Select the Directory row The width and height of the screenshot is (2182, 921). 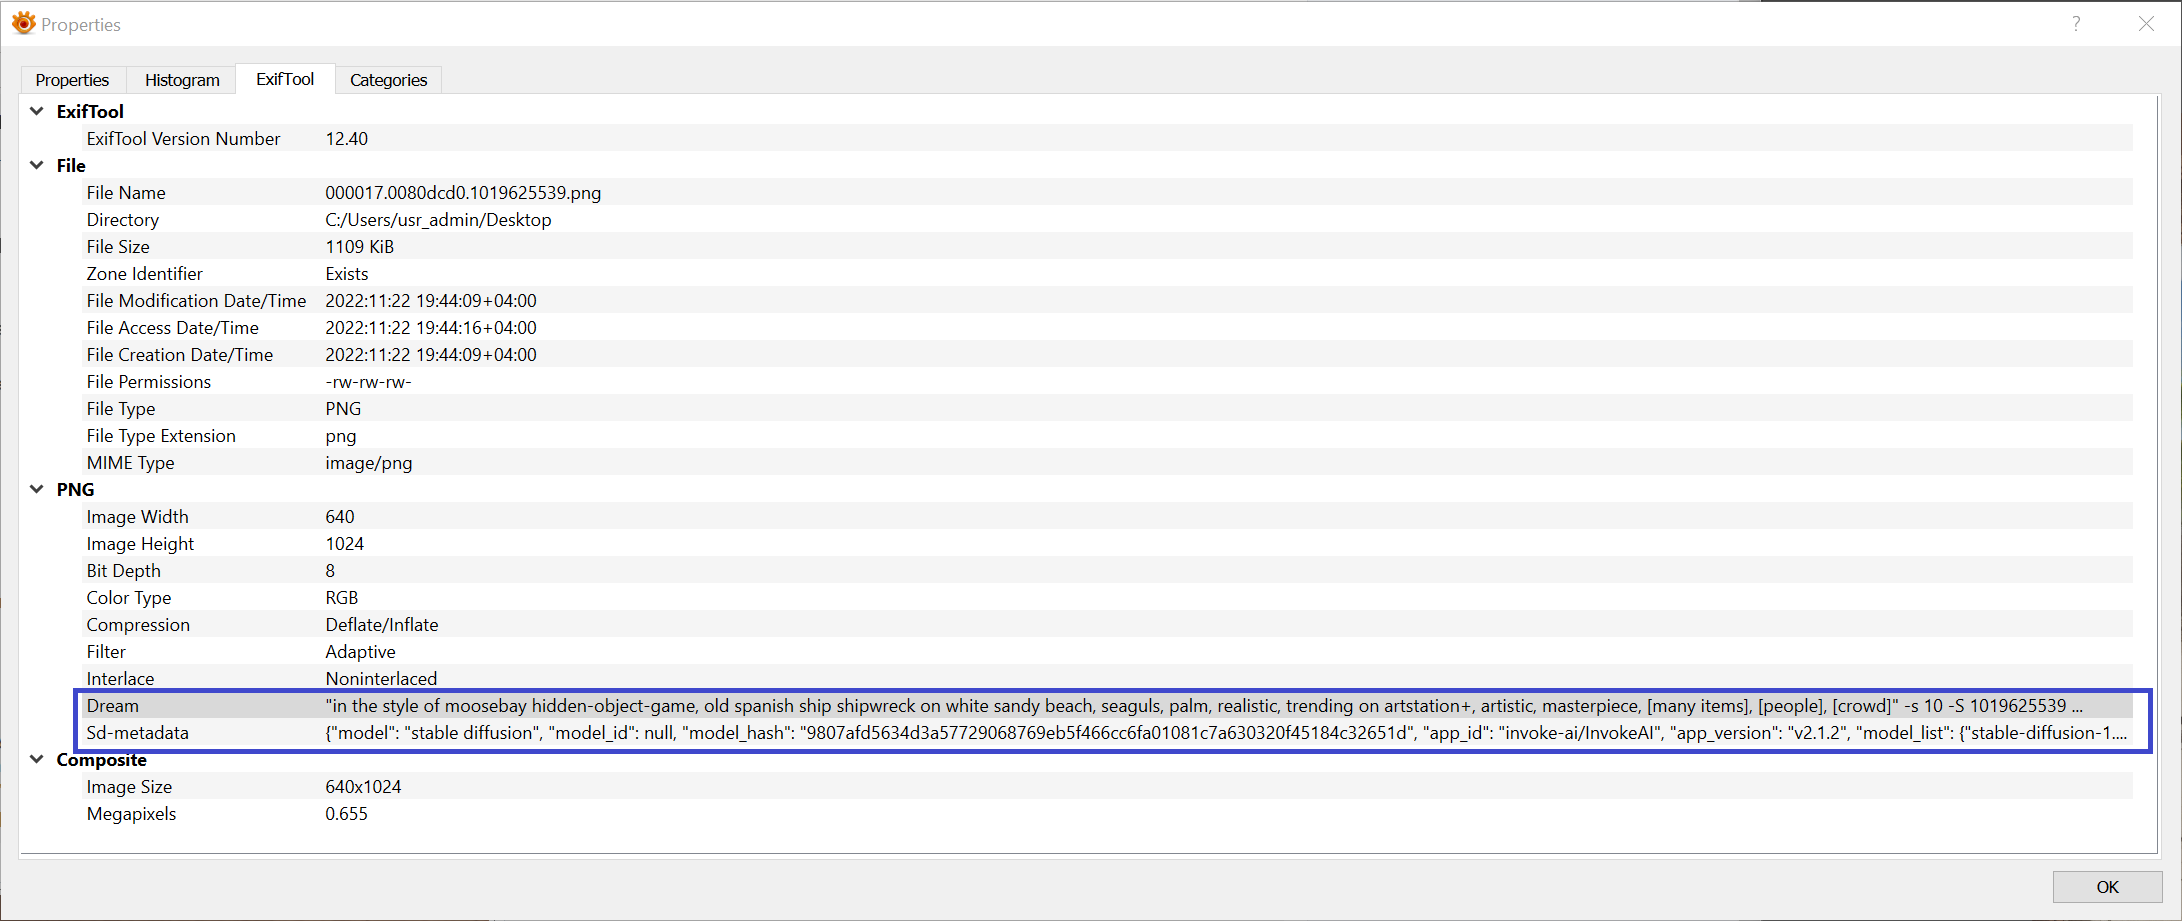pyautogui.click(x=1106, y=219)
